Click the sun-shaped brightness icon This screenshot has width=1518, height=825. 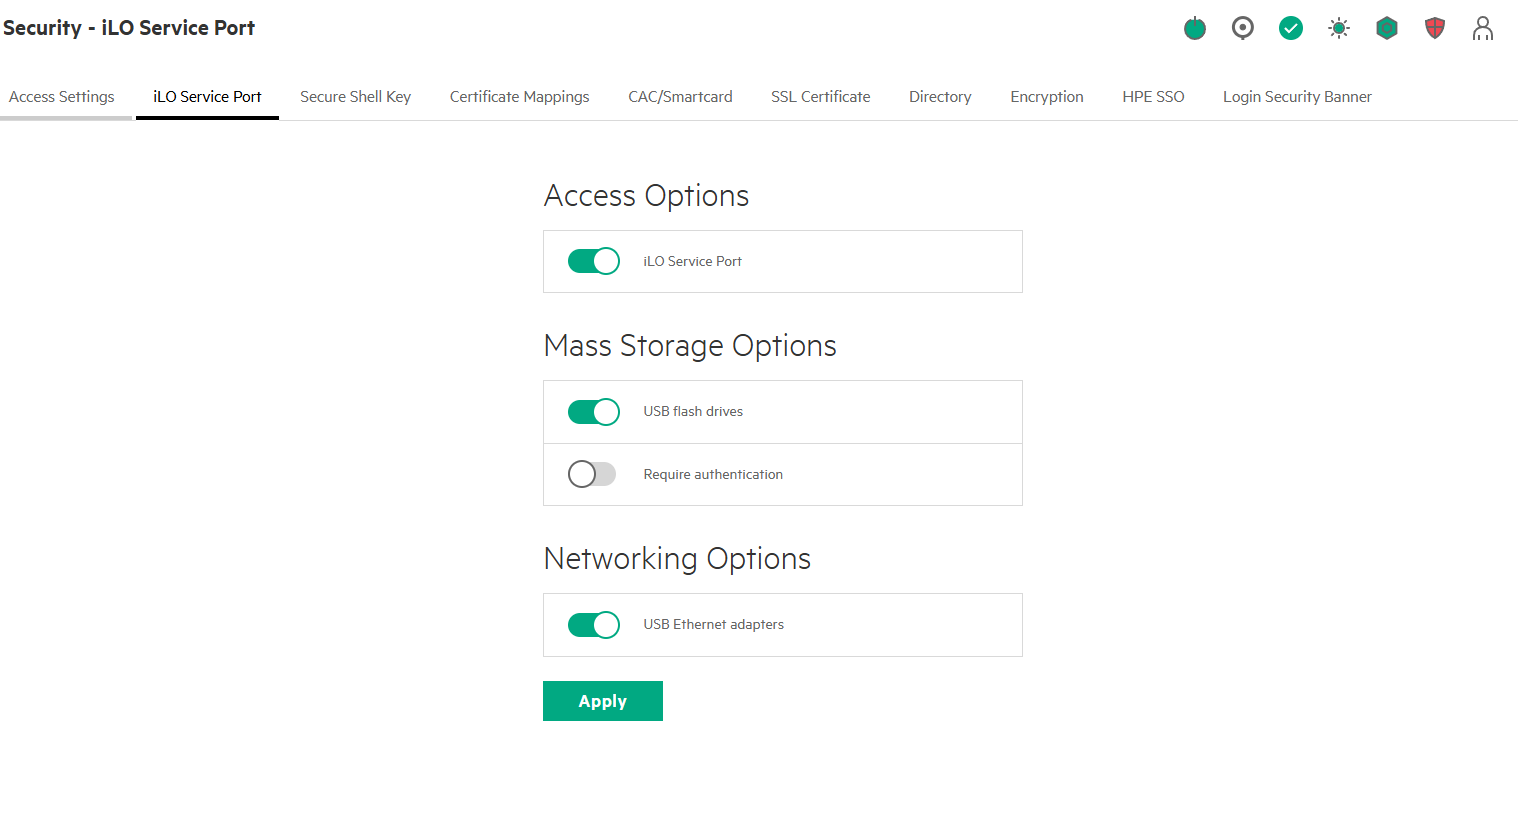tap(1339, 28)
